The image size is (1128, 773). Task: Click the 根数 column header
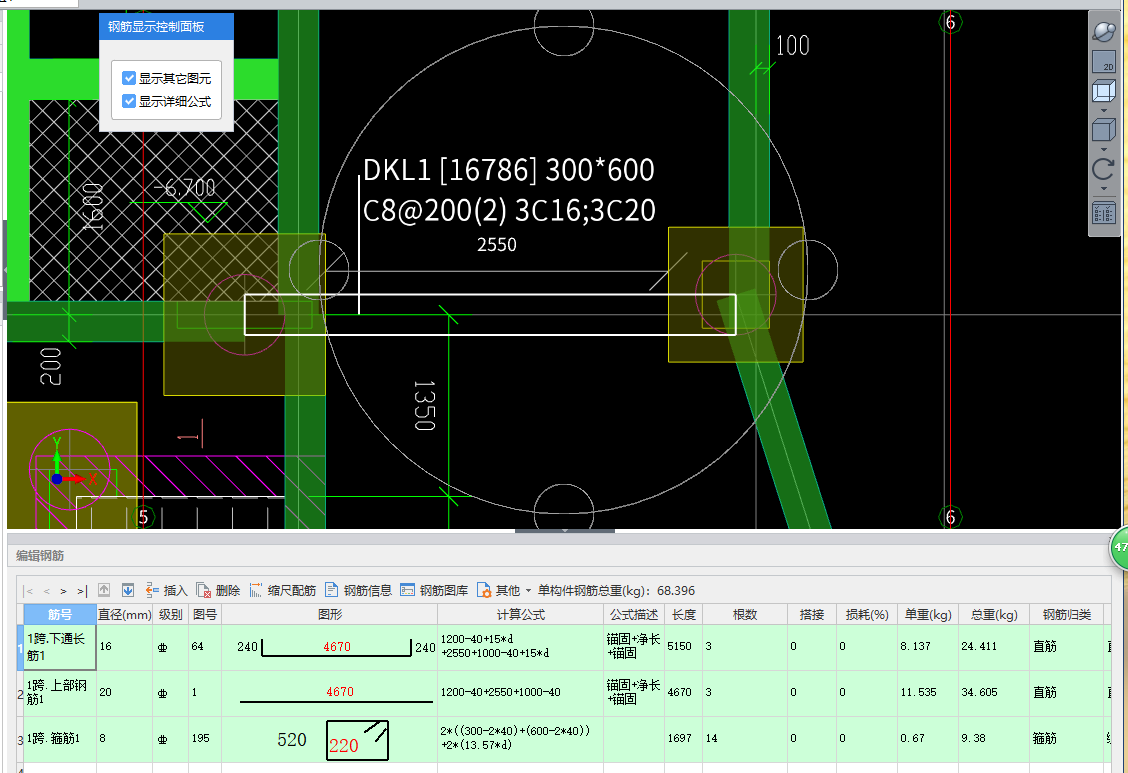tap(745, 614)
